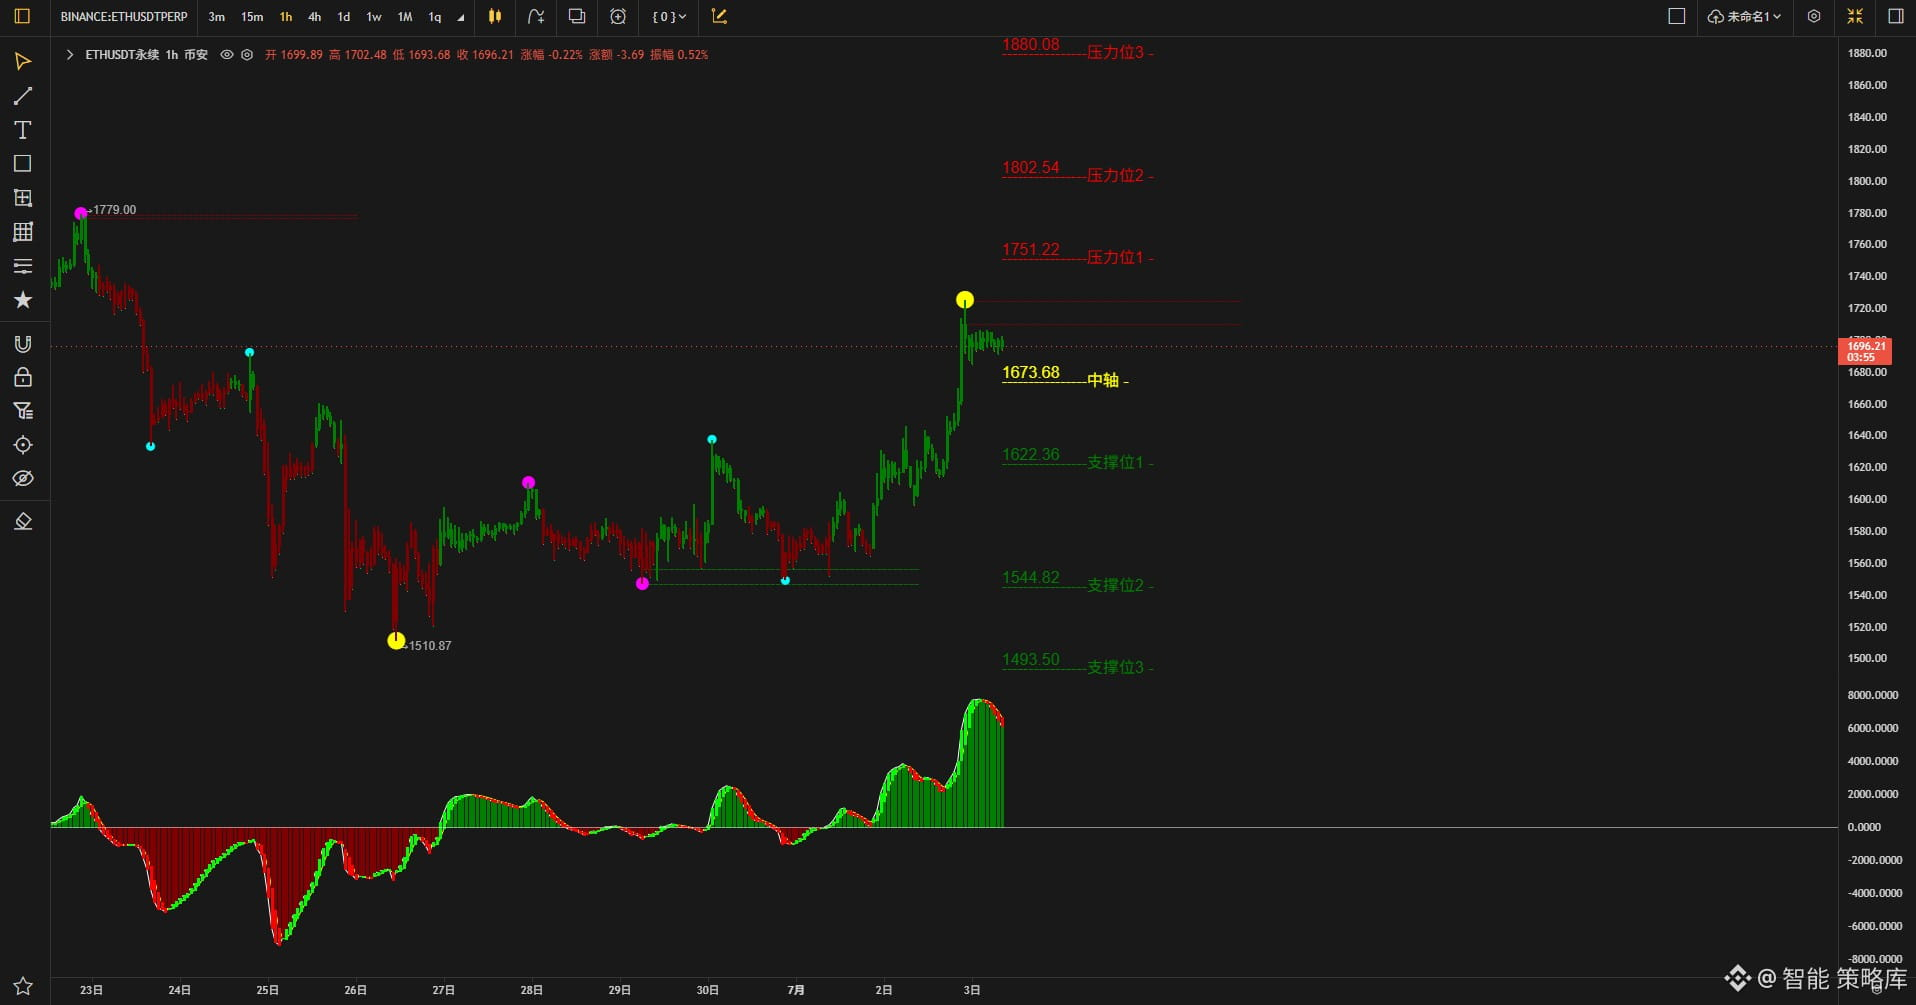Click the favorites star at bottom-left
The image size is (1916, 1005).
click(23, 986)
